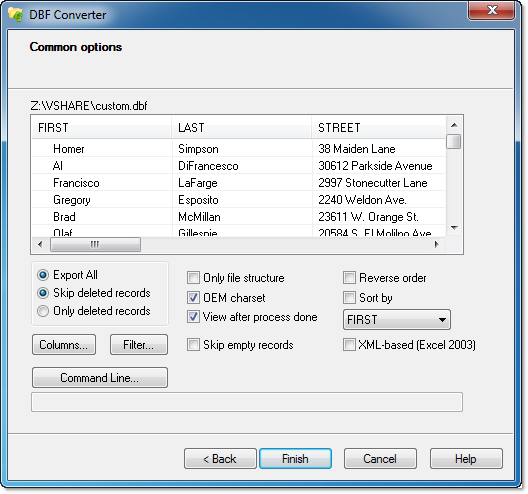
Task: Open the Filter... dialog
Action: click(139, 344)
